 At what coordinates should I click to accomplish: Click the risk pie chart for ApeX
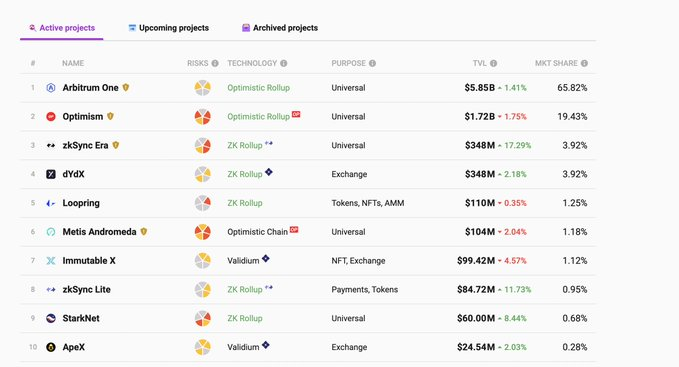(202, 347)
